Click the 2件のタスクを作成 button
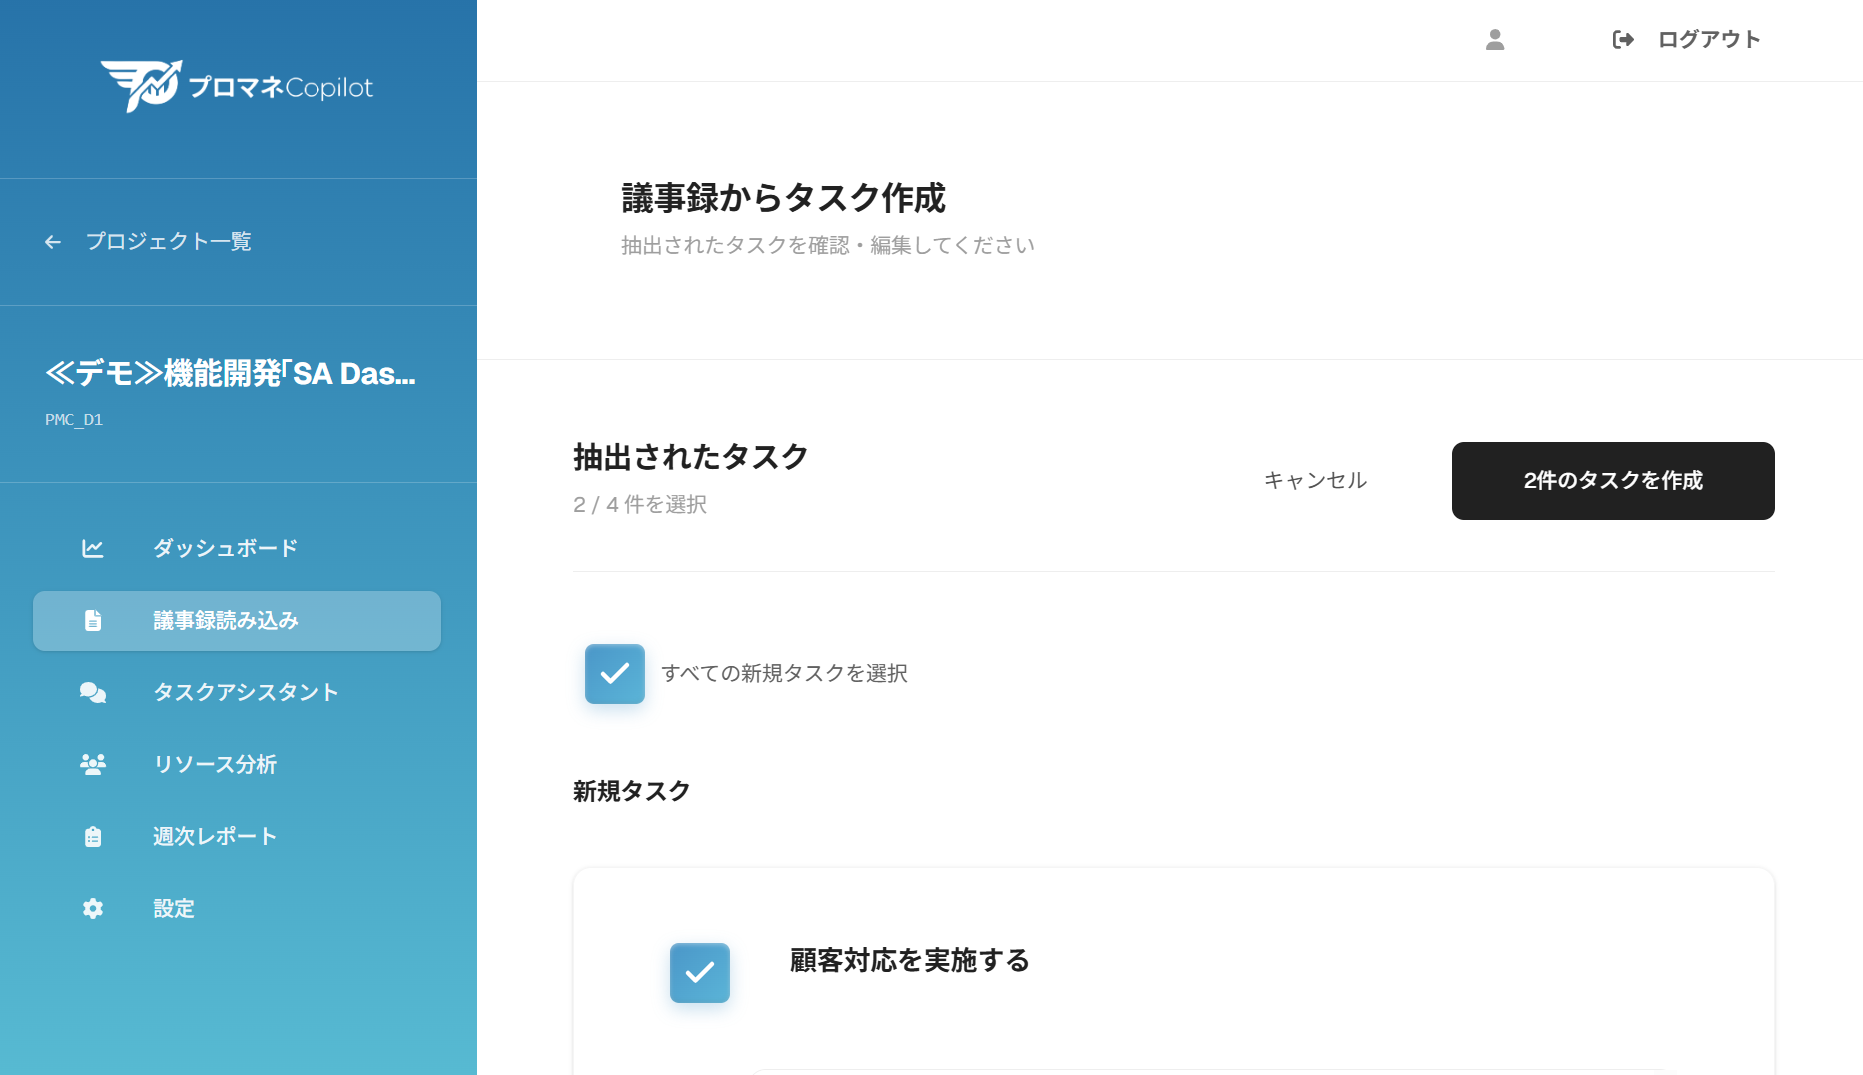 (x=1613, y=480)
